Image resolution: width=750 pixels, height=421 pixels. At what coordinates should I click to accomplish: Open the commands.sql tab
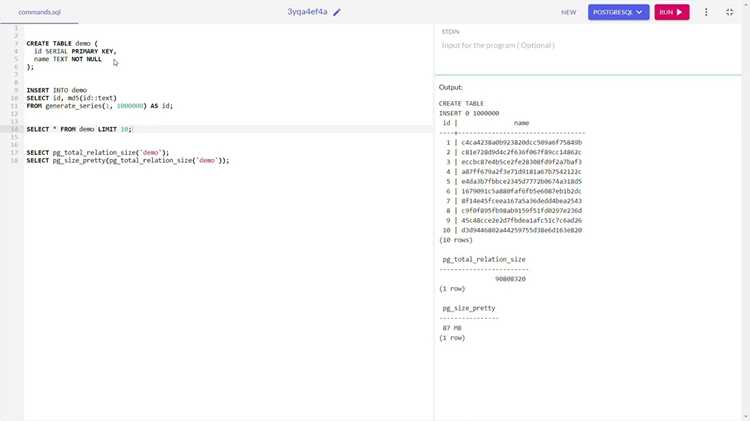point(39,12)
